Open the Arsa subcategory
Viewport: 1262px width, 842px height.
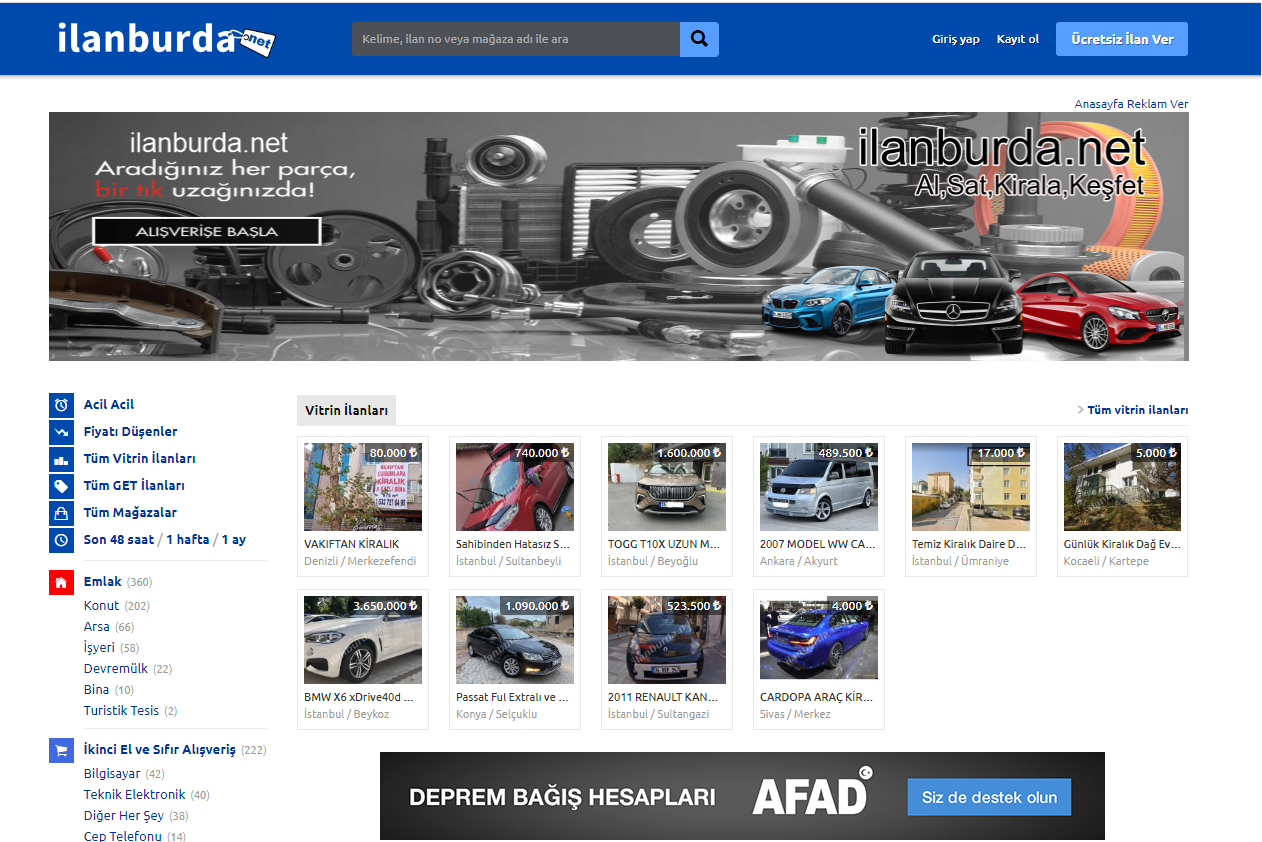pos(97,627)
